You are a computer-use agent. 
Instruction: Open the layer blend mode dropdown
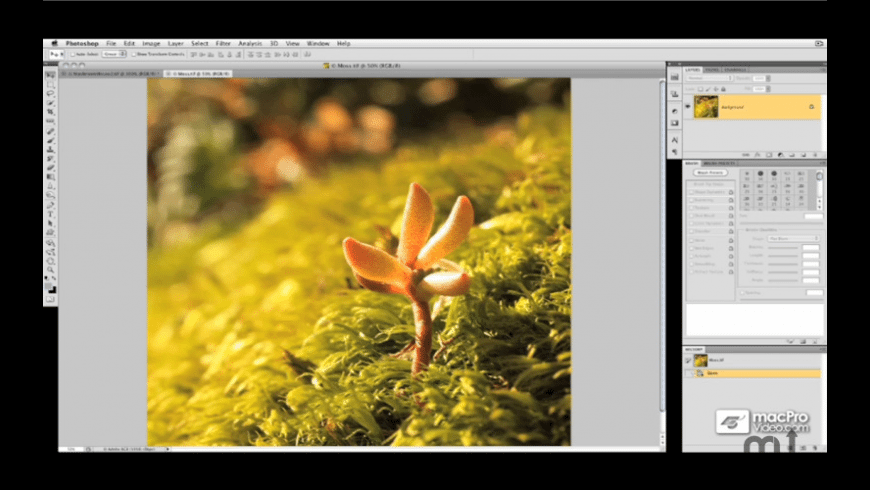click(x=709, y=78)
